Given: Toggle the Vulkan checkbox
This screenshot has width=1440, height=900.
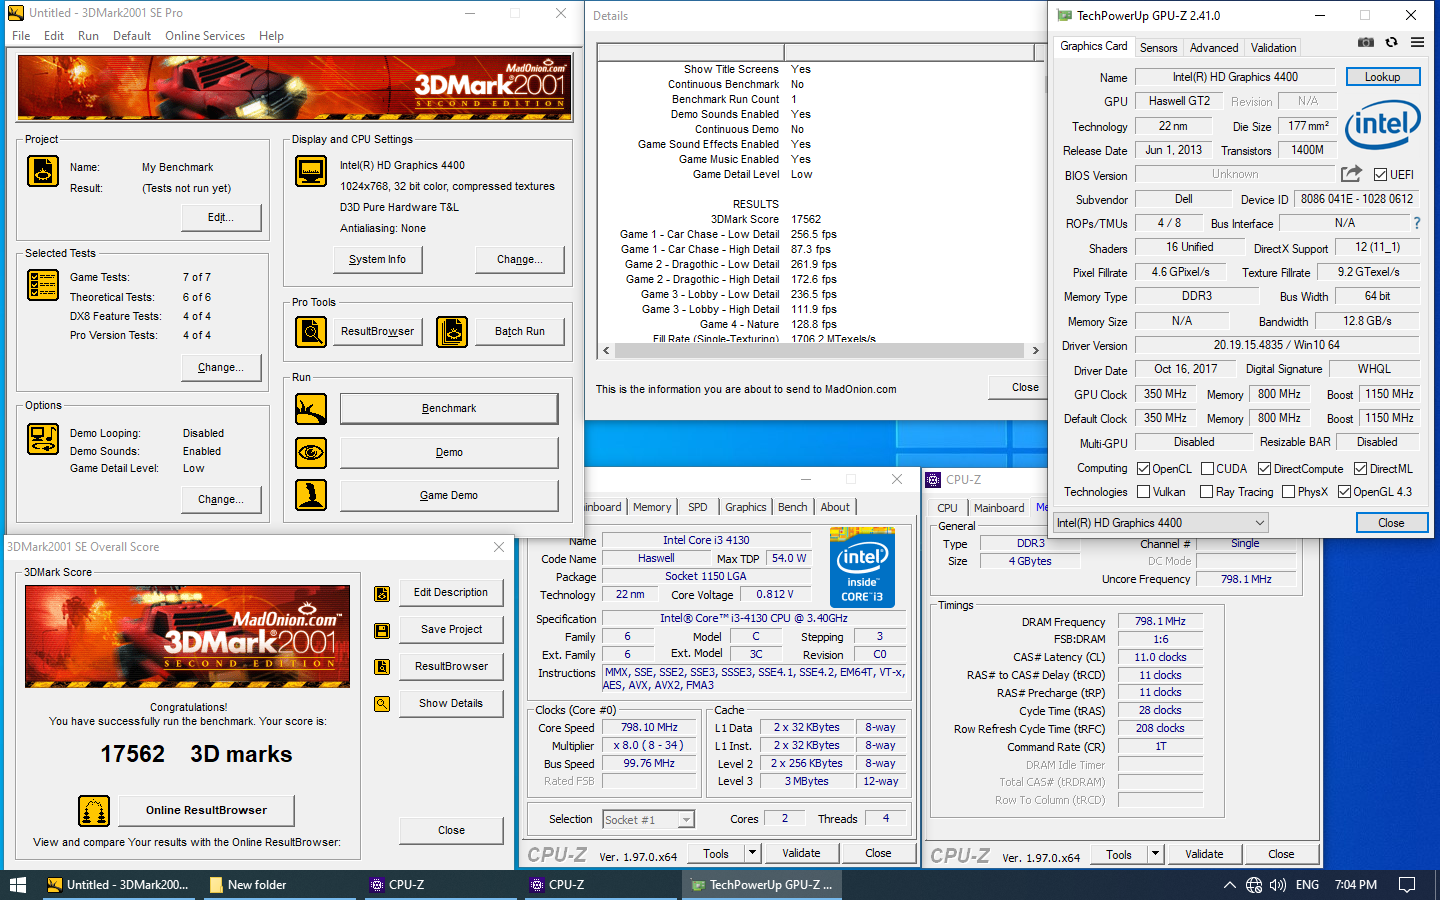Looking at the screenshot, I should [x=1144, y=492].
